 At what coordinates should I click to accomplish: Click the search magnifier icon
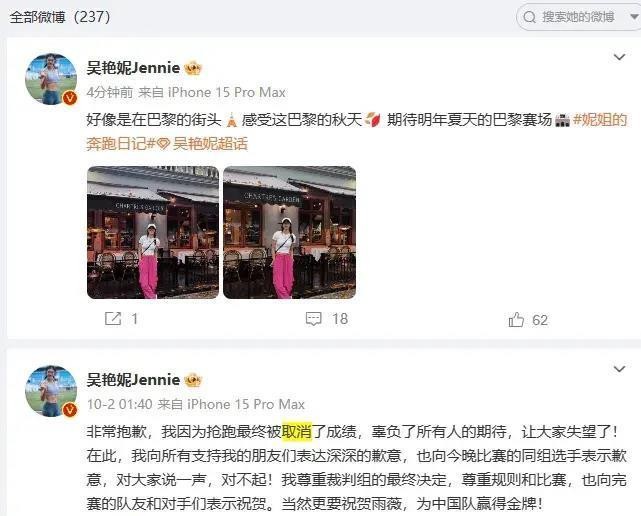pos(529,17)
